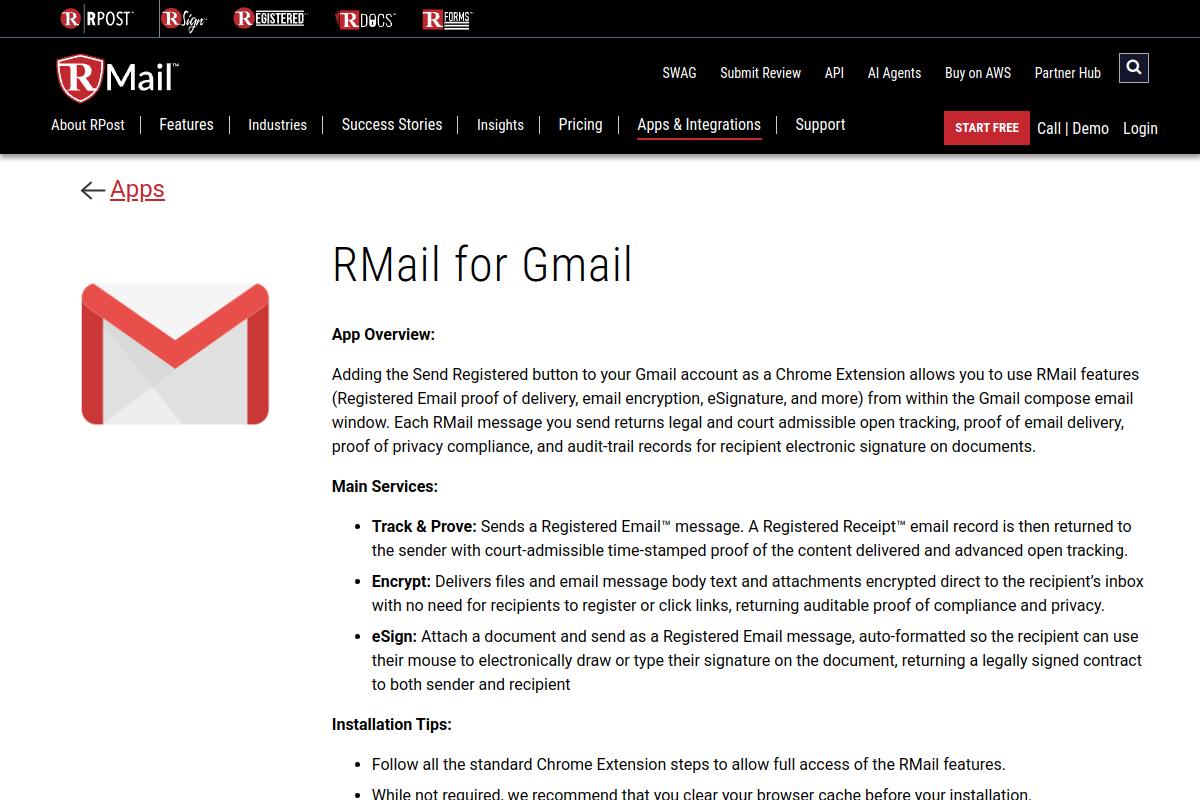Click the Login link
1200x800 pixels.
tap(1140, 128)
